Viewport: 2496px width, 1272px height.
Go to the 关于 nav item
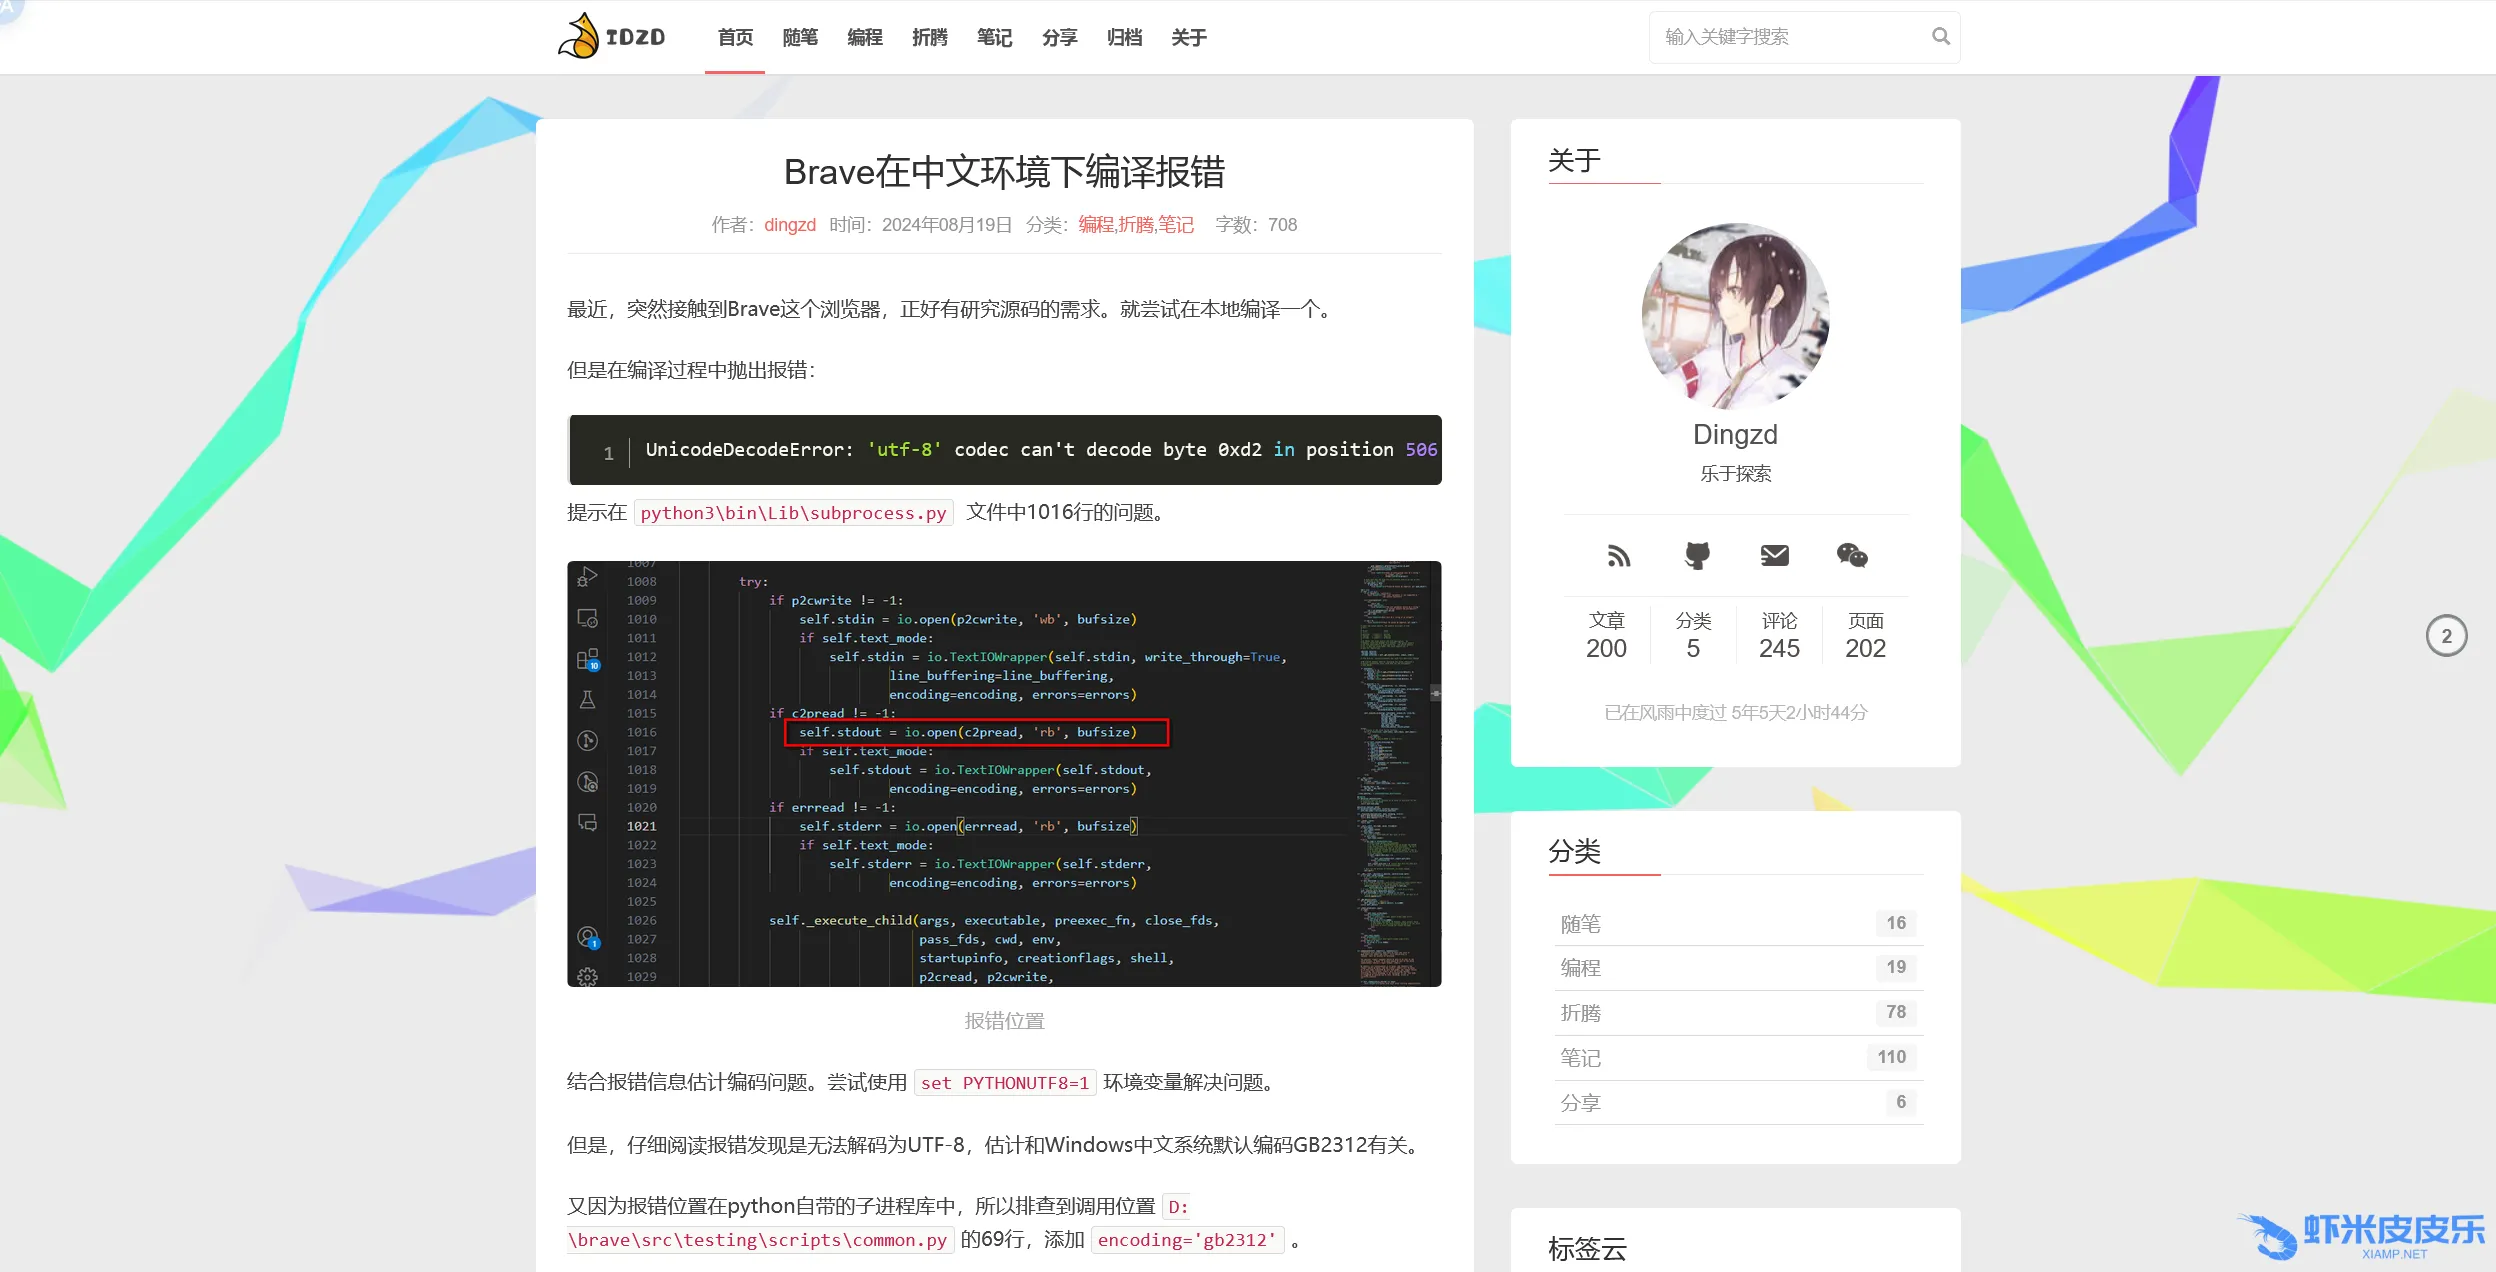(1188, 38)
